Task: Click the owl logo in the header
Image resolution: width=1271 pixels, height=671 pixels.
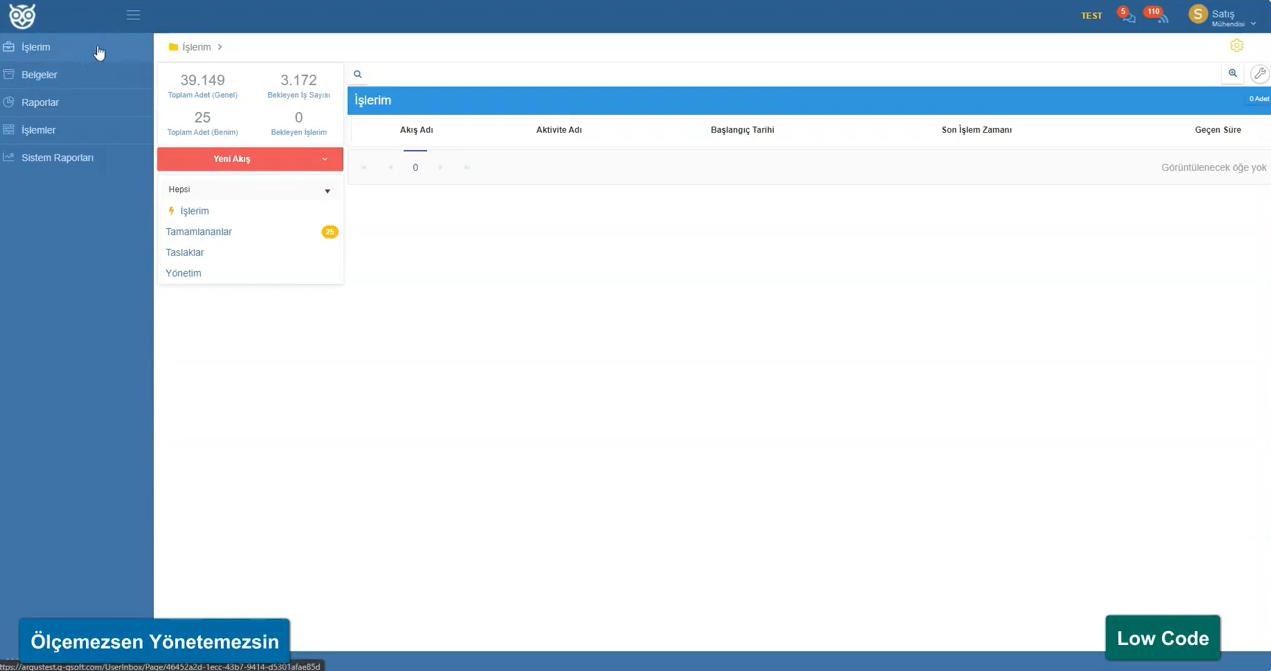Action: click(x=22, y=16)
